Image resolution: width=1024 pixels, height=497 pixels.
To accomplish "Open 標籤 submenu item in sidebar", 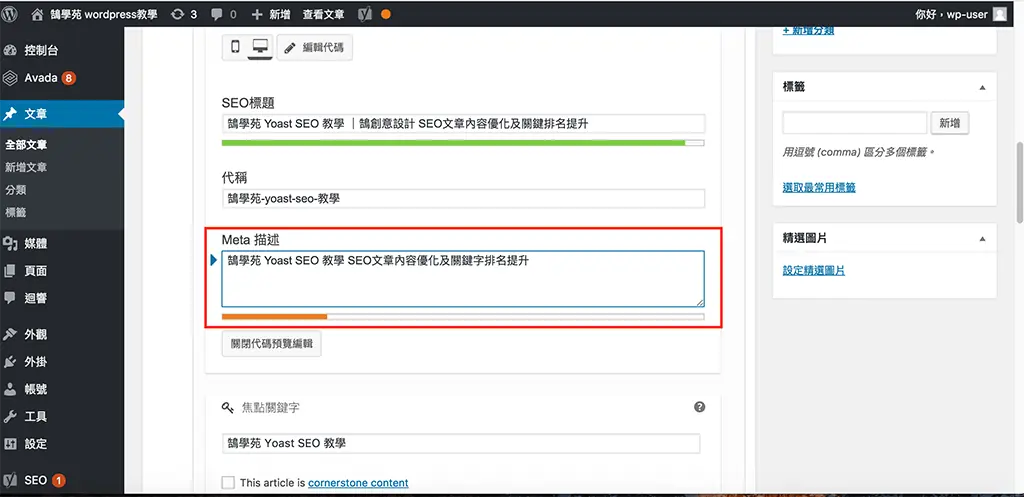I will point(16,212).
